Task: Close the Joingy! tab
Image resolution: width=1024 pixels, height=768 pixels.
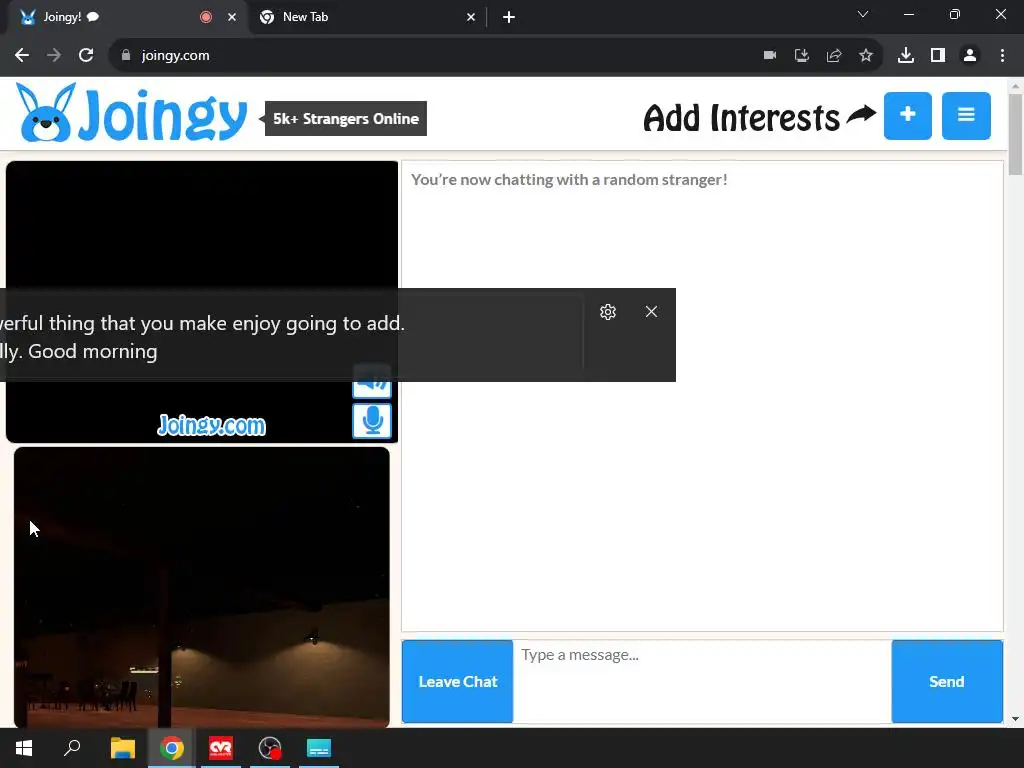Action: [x=232, y=17]
